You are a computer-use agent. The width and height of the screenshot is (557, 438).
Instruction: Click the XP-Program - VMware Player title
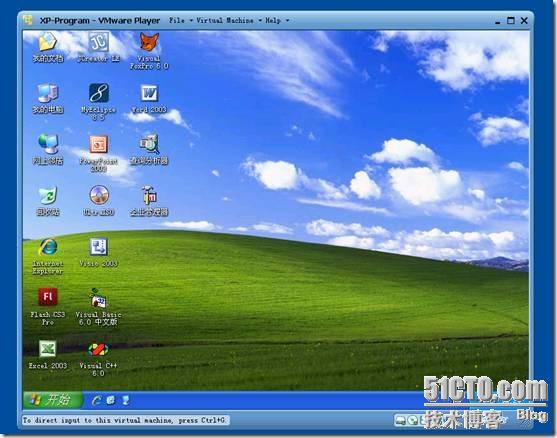pos(100,21)
